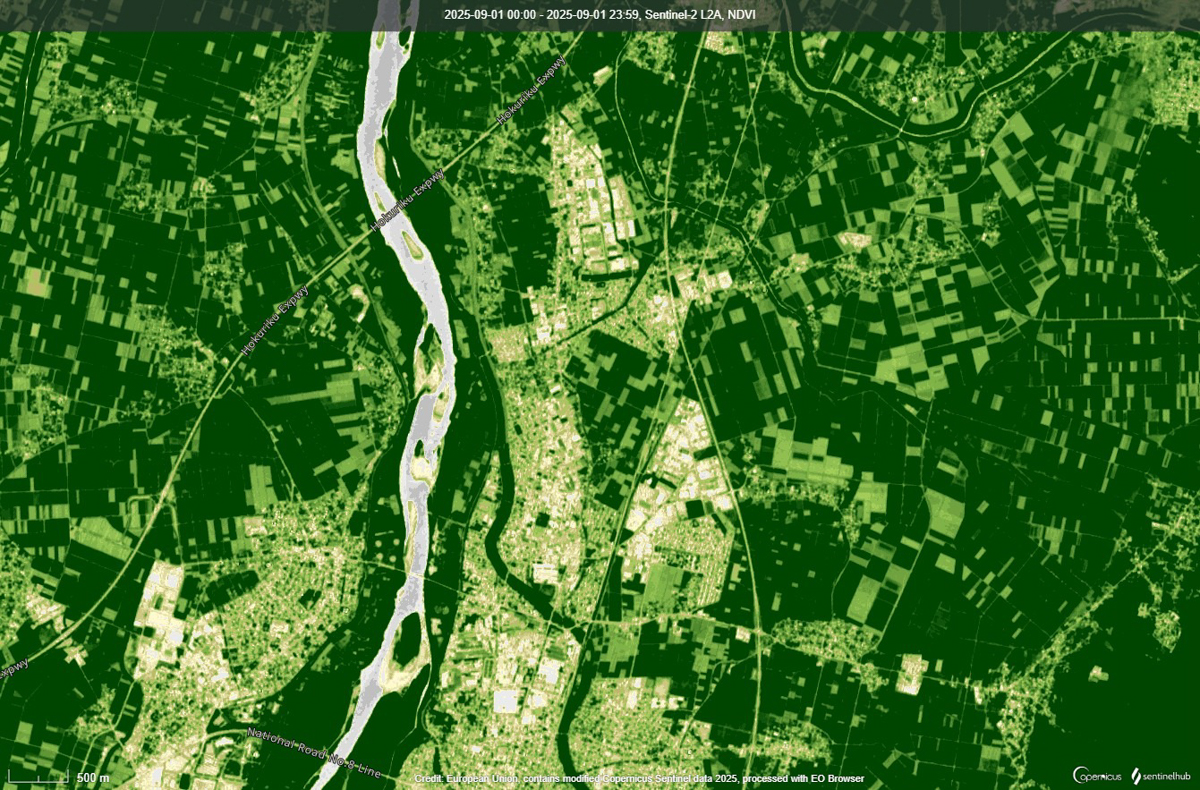Click the 500 m scale bar
The width and height of the screenshot is (1200, 790).
(59, 776)
